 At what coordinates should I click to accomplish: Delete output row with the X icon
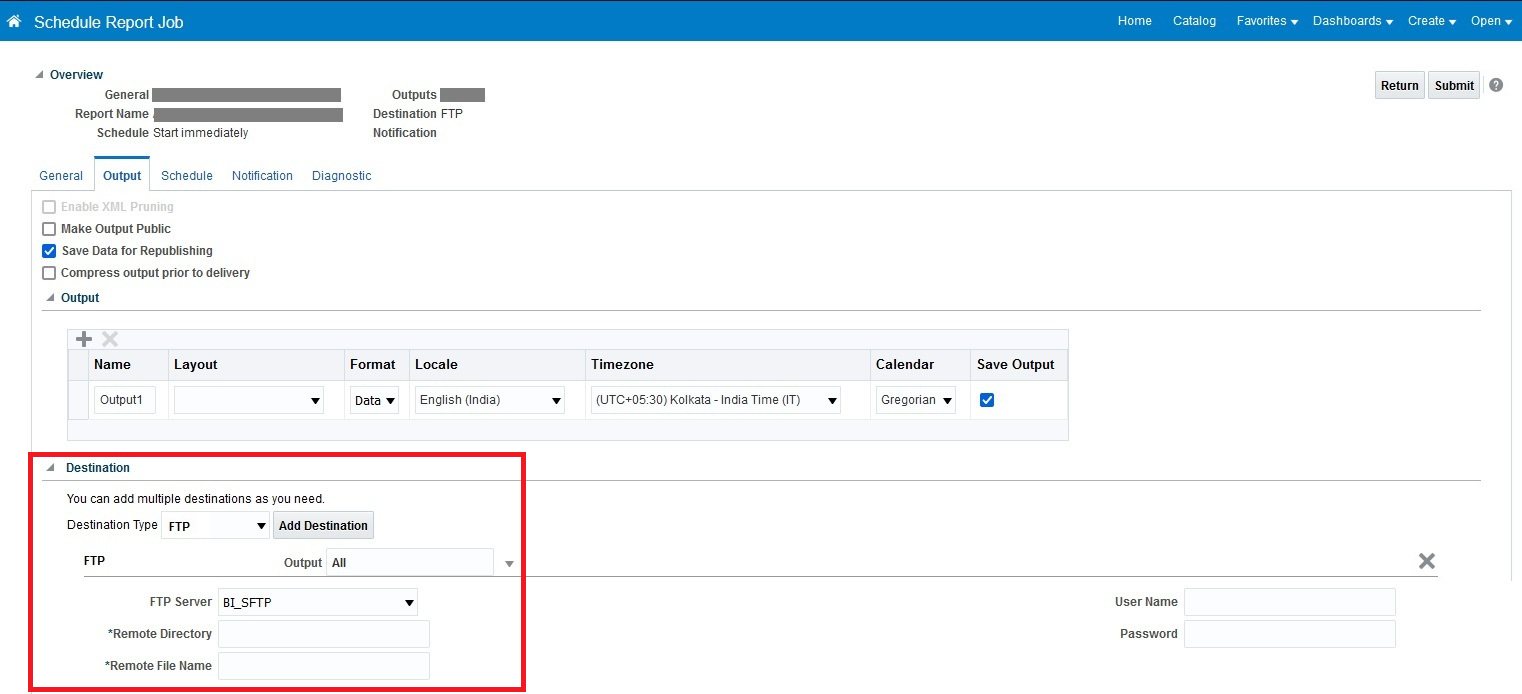(x=110, y=339)
